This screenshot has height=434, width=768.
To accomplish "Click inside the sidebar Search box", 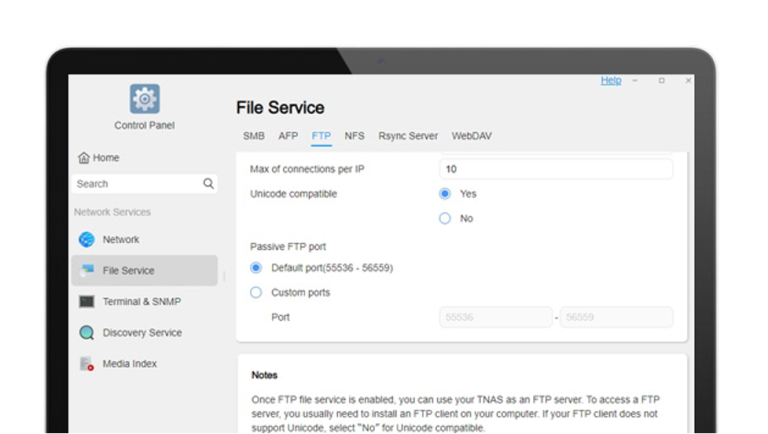I will click(135, 184).
